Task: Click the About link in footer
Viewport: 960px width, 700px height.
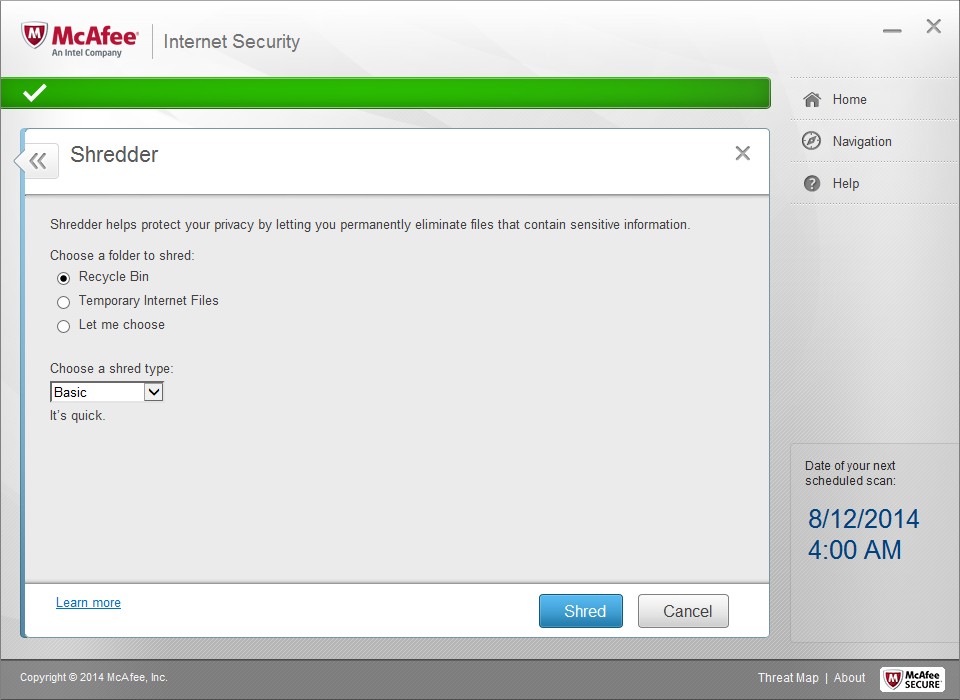Action: pos(850,678)
